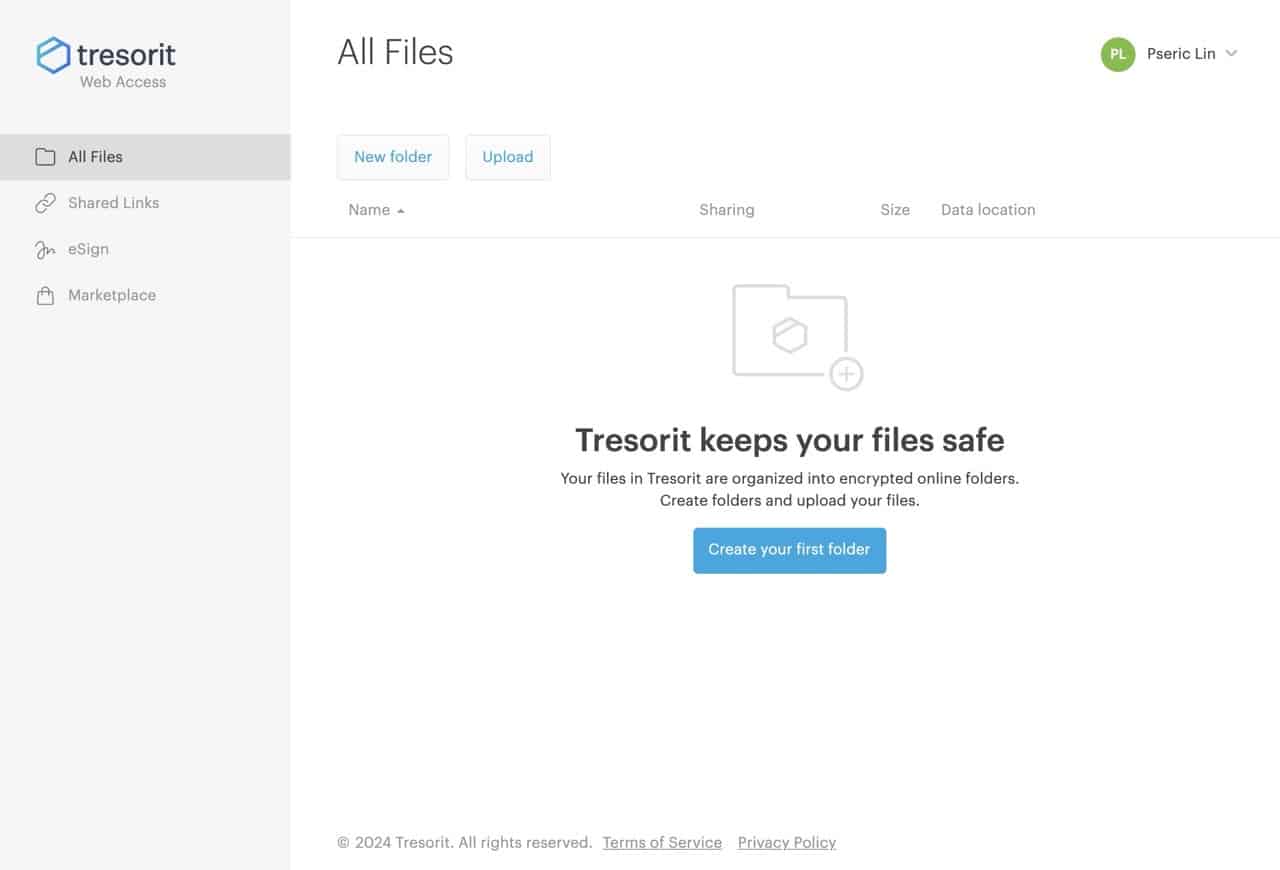
Task: Open the eSign page
Action: coord(145,249)
